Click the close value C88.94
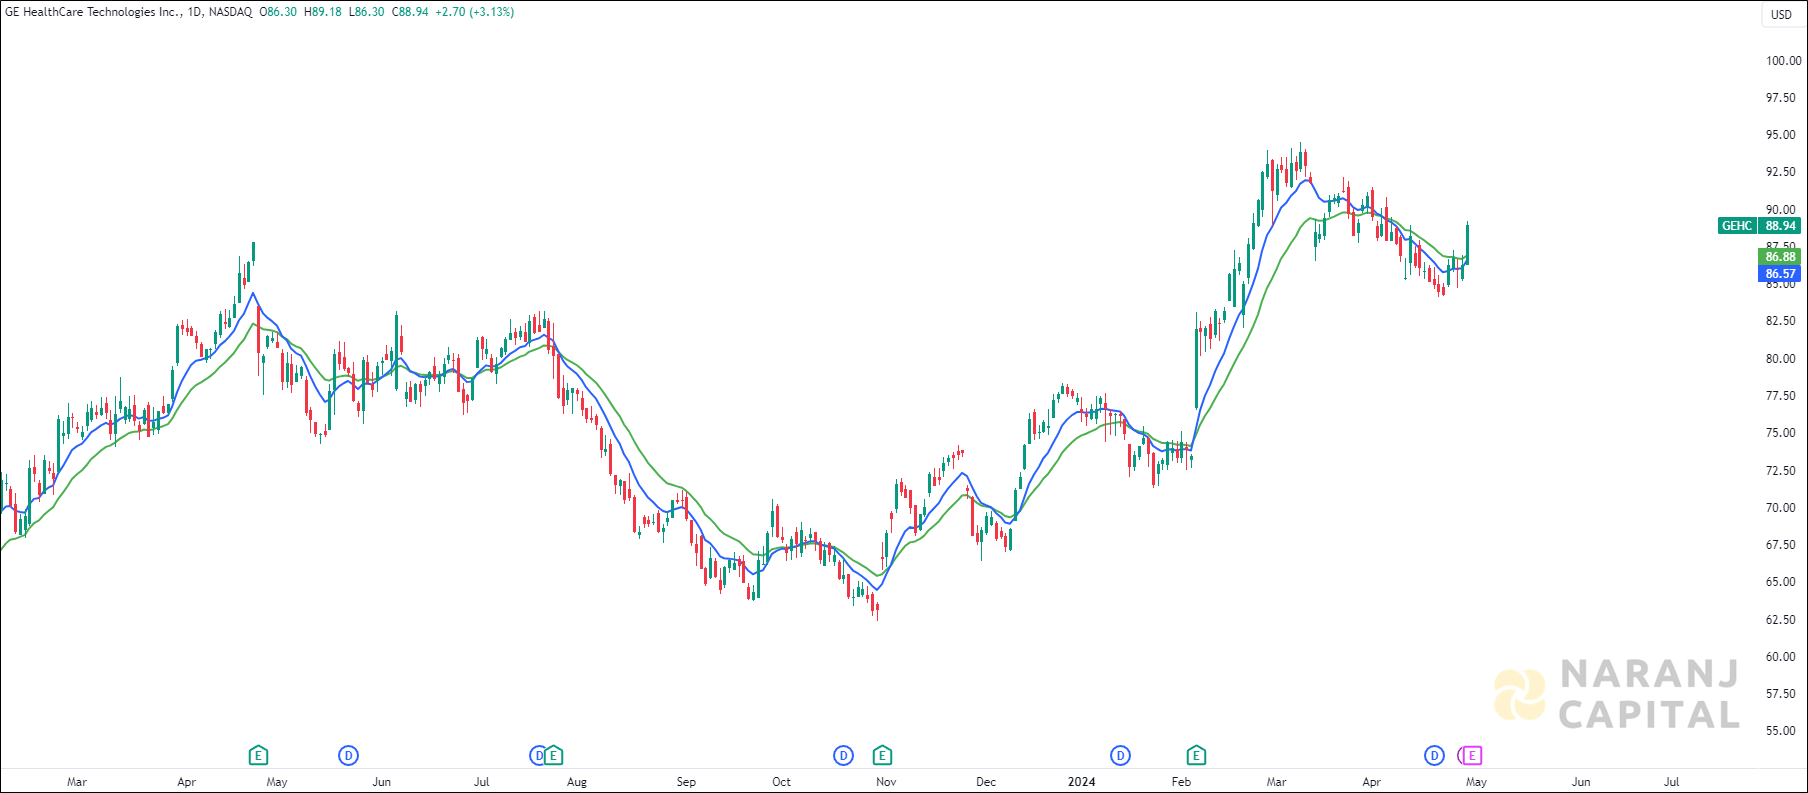The height and width of the screenshot is (793, 1808). (x=410, y=12)
